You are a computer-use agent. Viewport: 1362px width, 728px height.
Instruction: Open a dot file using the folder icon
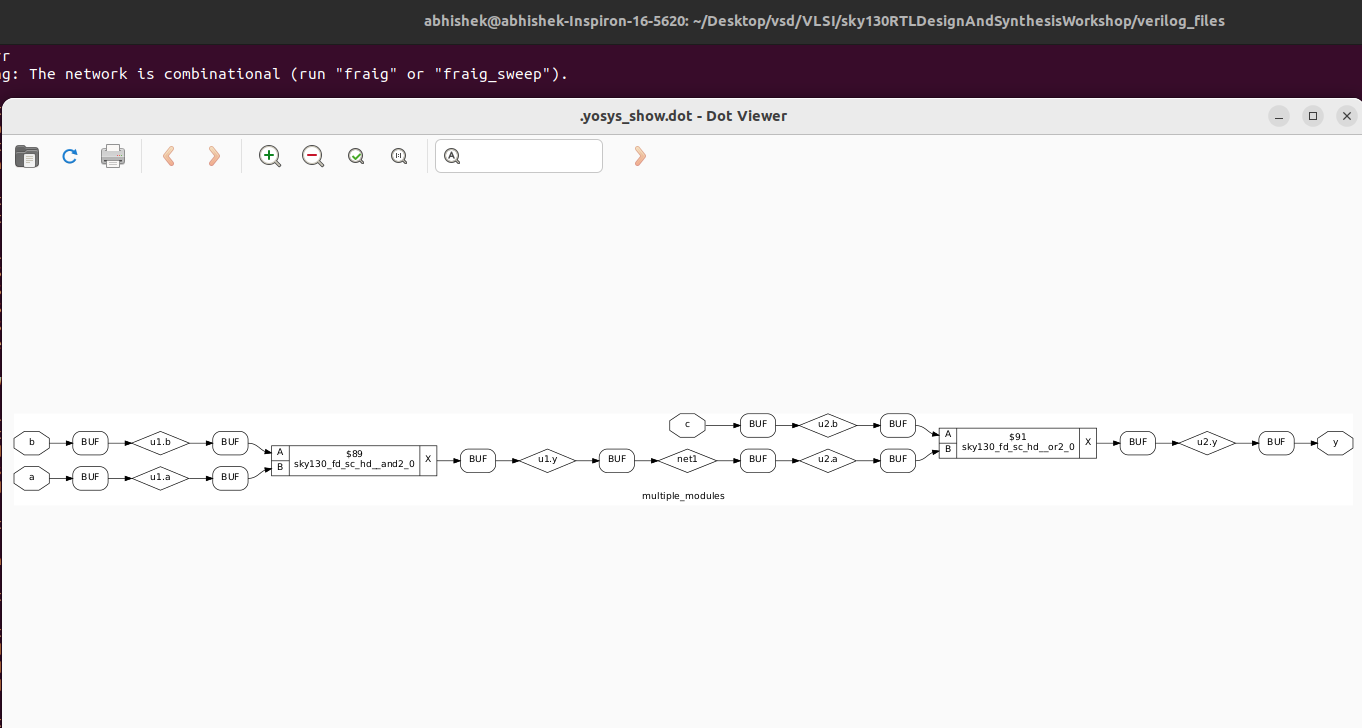coord(26,156)
